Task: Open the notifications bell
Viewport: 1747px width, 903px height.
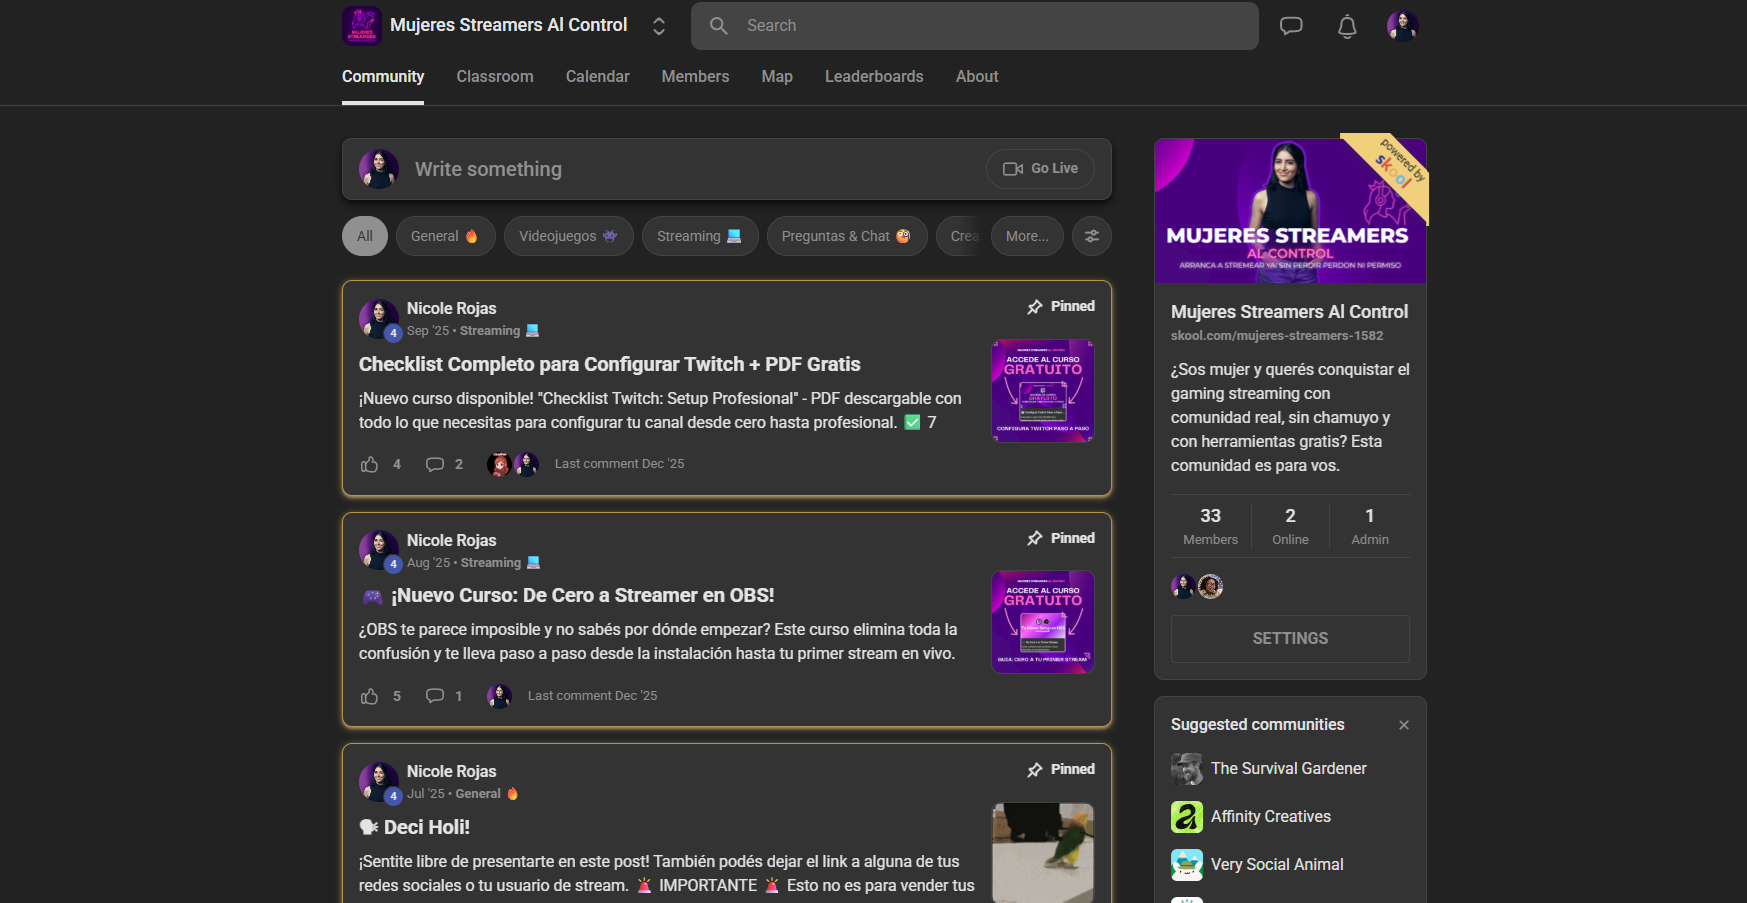Action: (x=1347, y=27)
